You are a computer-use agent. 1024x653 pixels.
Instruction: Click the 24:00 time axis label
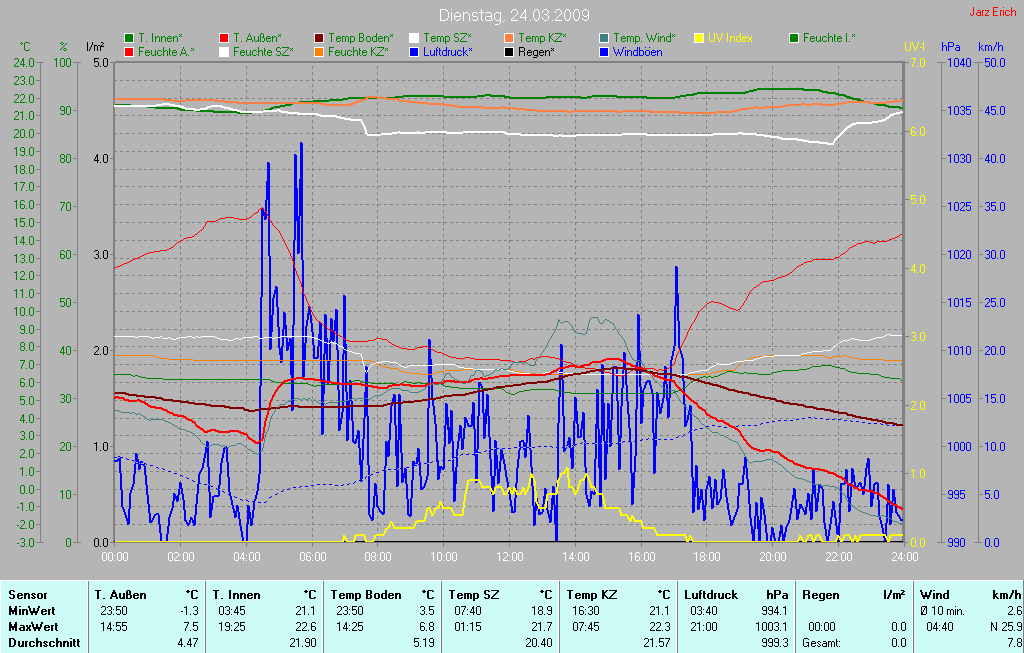[904, 557]
